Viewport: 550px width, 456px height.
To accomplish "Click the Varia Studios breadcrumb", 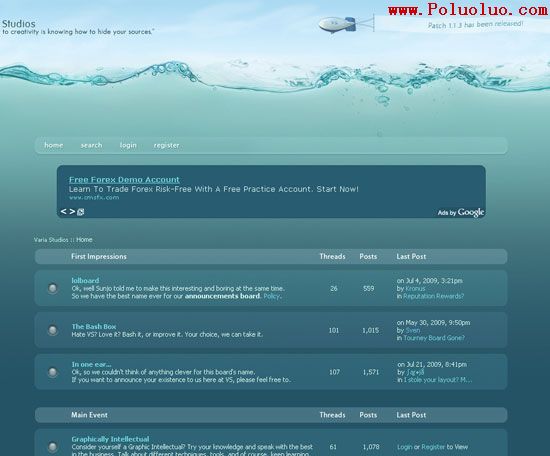I will [x=51, y=240].
